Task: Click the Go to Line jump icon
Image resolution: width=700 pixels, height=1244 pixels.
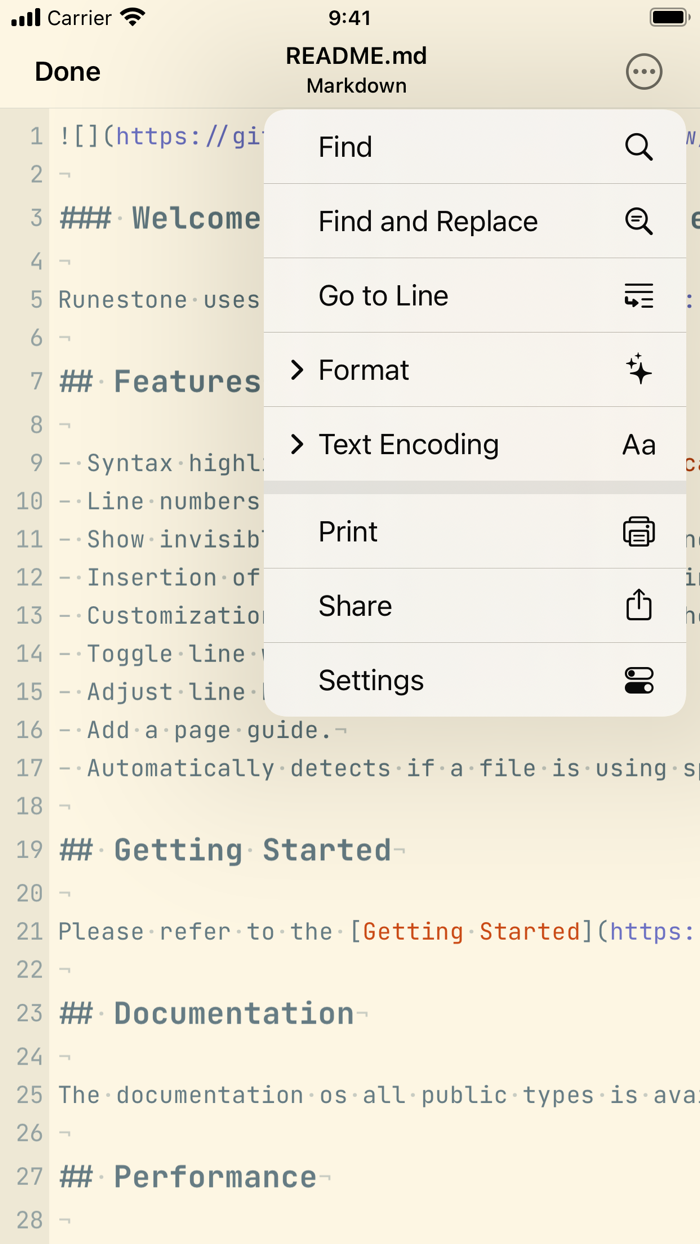Action: pyautogui.click(x=638, y=296)
